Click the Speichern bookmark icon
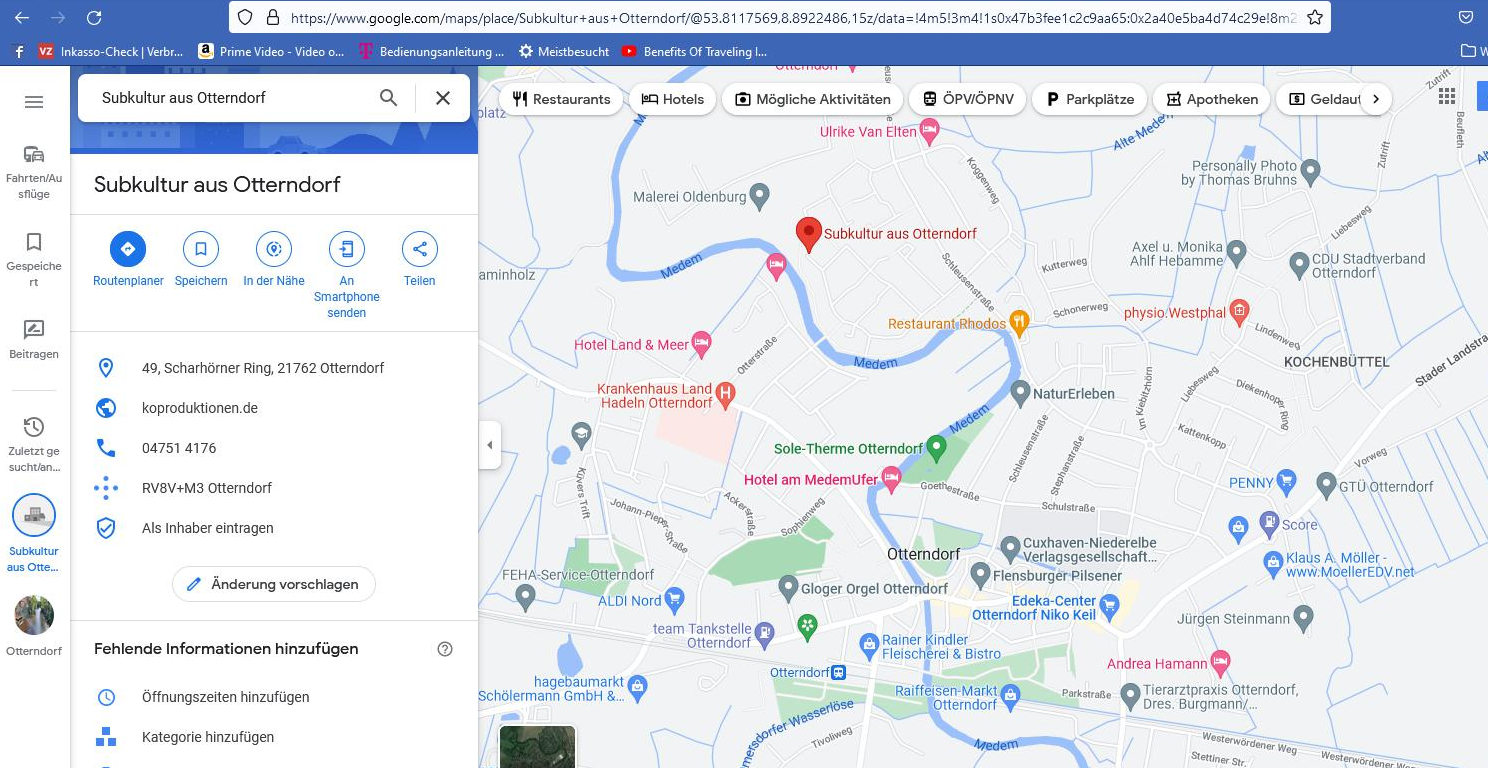 tap(201, 249)
